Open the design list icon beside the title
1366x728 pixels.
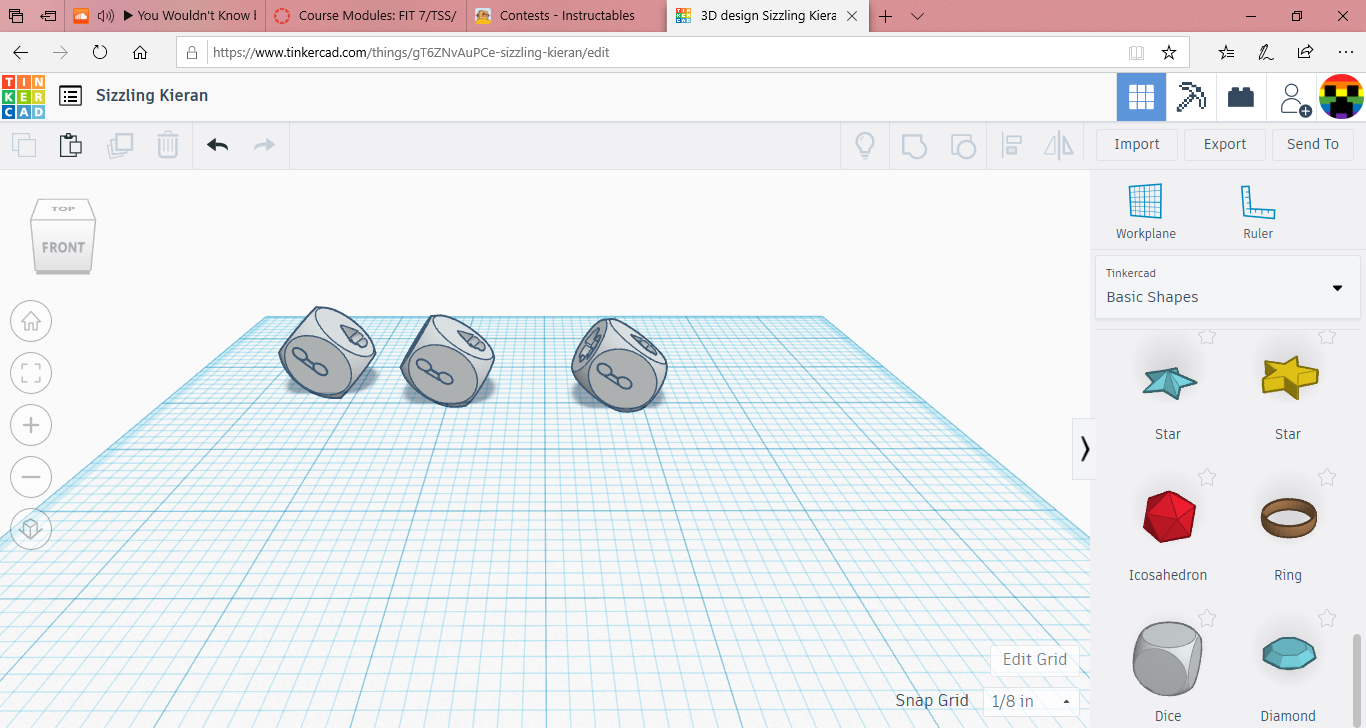tap(70, 96)
